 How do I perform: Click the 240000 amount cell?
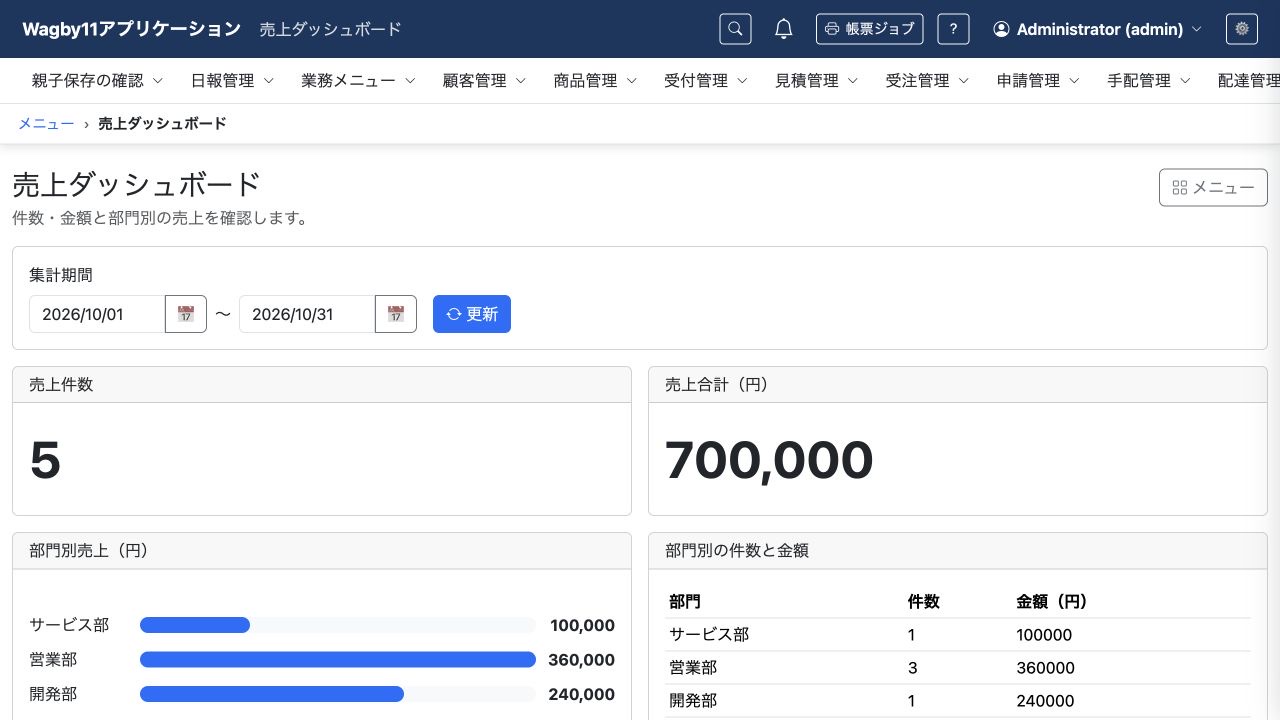coord(1045,701)
